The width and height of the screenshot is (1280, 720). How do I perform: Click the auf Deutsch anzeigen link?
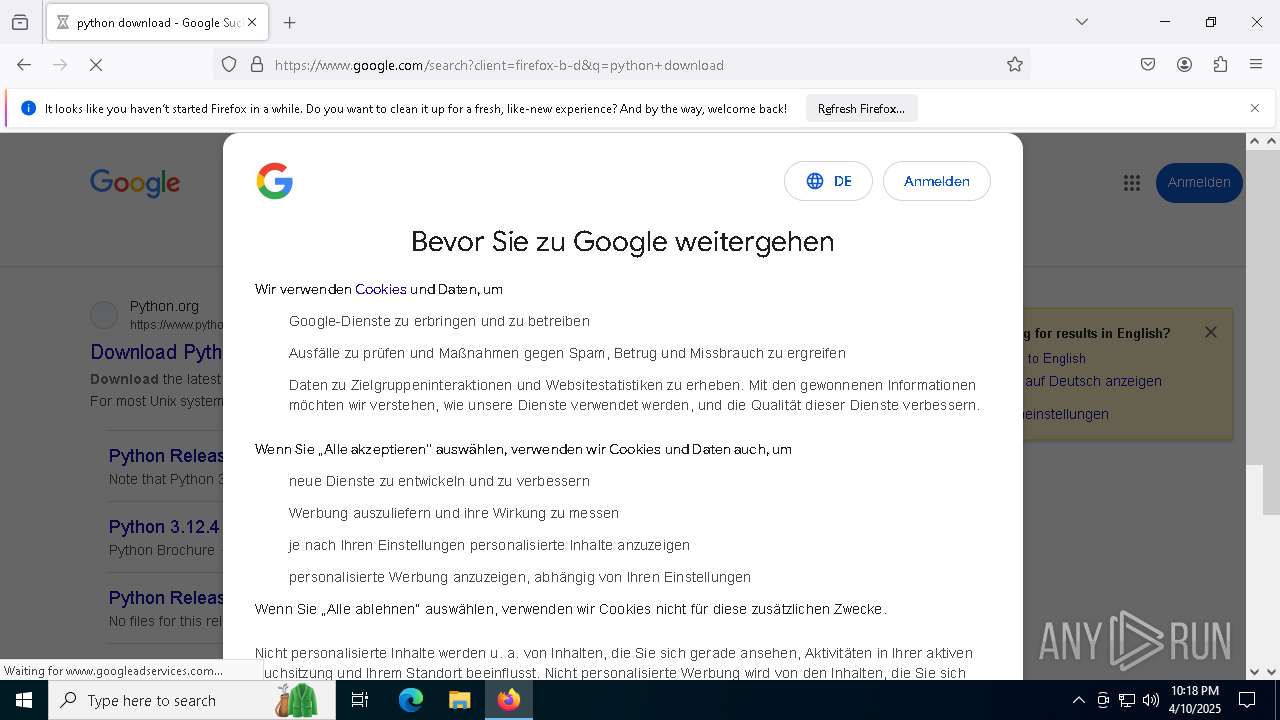[x=1093, y=381]
